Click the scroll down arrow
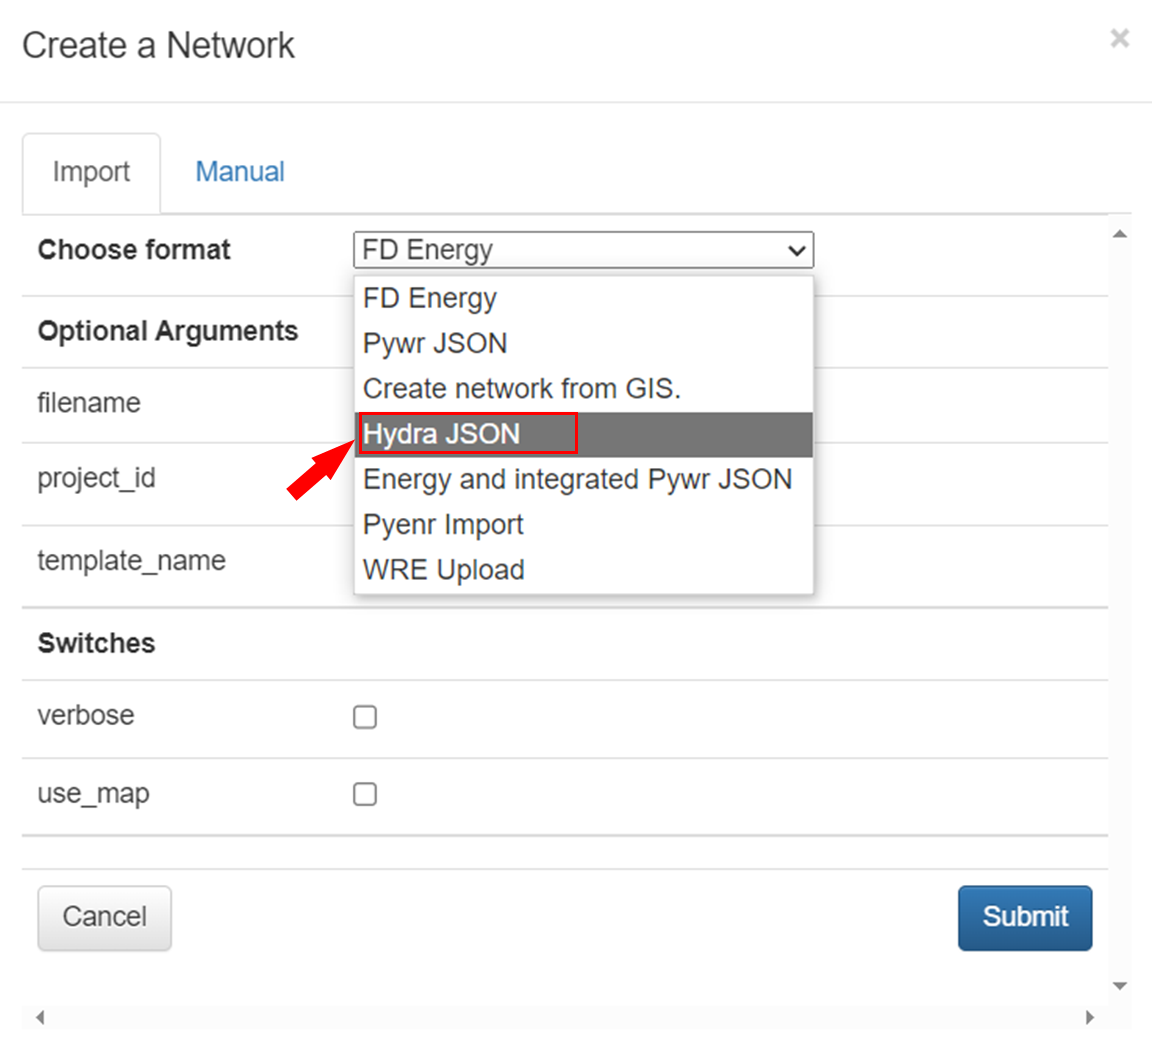Screen dimensions: 1152x1051 (1120, 986)
